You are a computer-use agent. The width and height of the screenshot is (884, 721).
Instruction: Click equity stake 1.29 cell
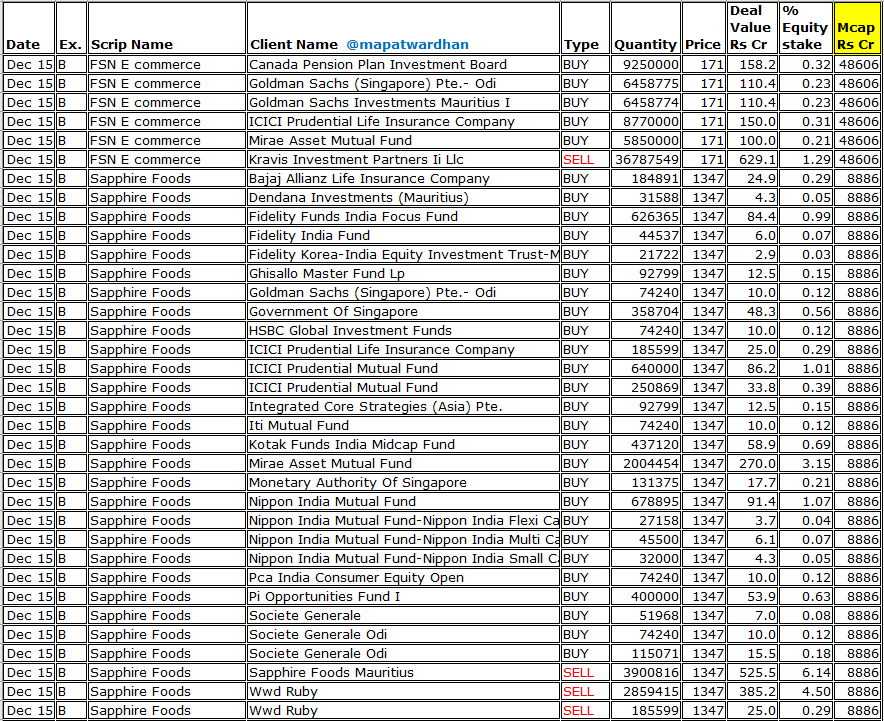(x=805, y=159)
